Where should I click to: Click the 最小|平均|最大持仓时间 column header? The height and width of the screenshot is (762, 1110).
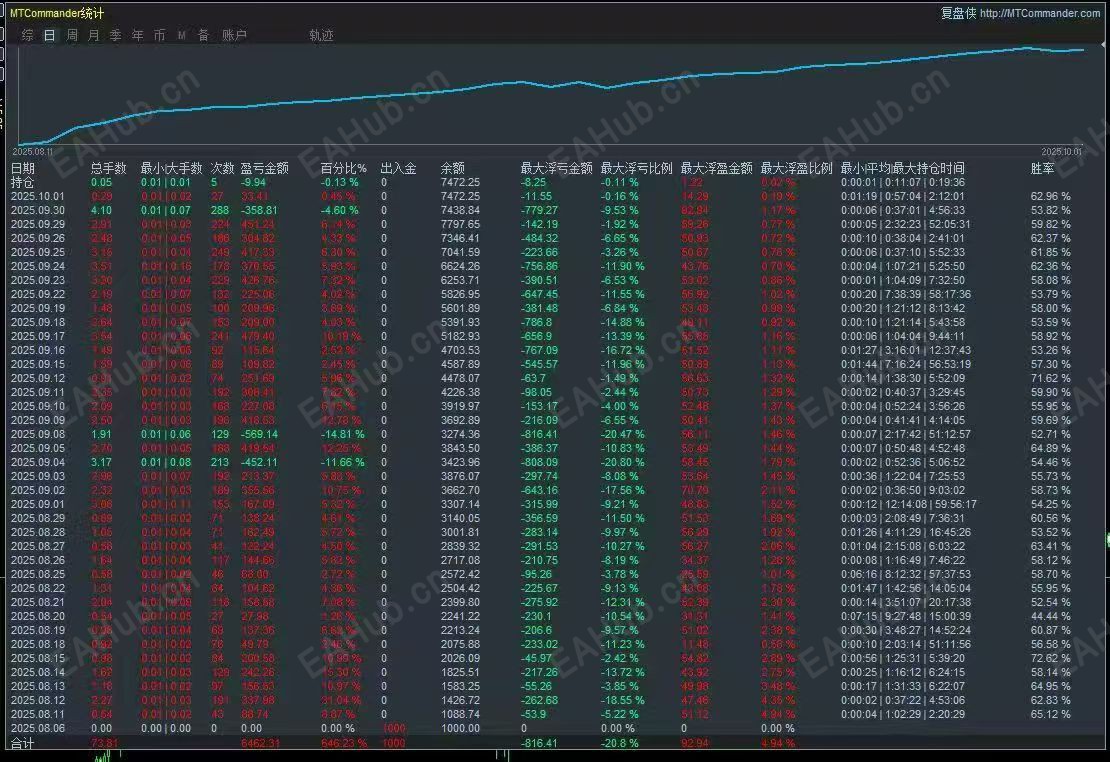903,169
